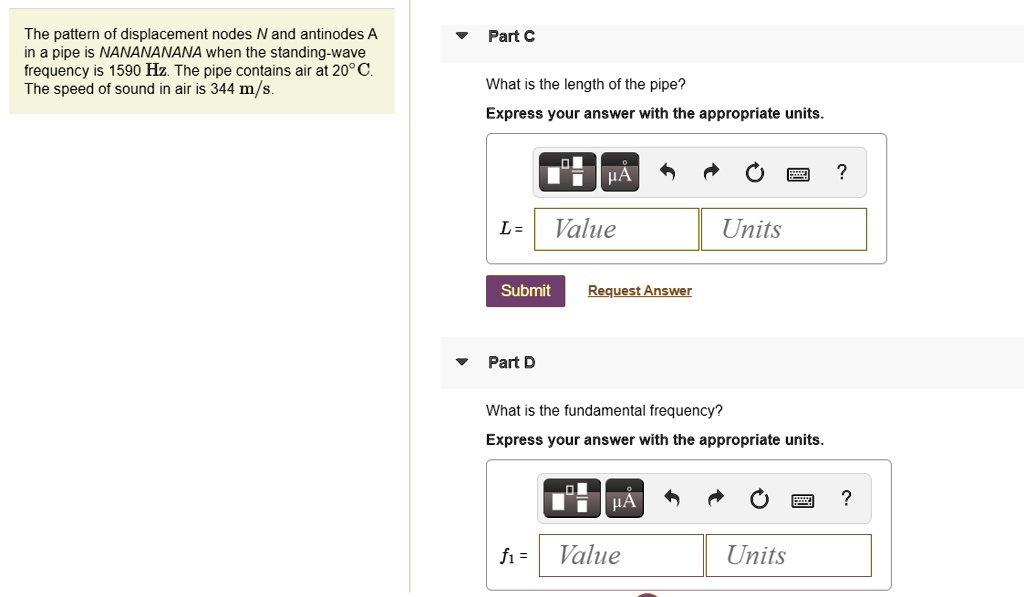Click the Units field for fundamental frequency f1
Viewport: 1024px width, 597px height.
click(788, 555)
